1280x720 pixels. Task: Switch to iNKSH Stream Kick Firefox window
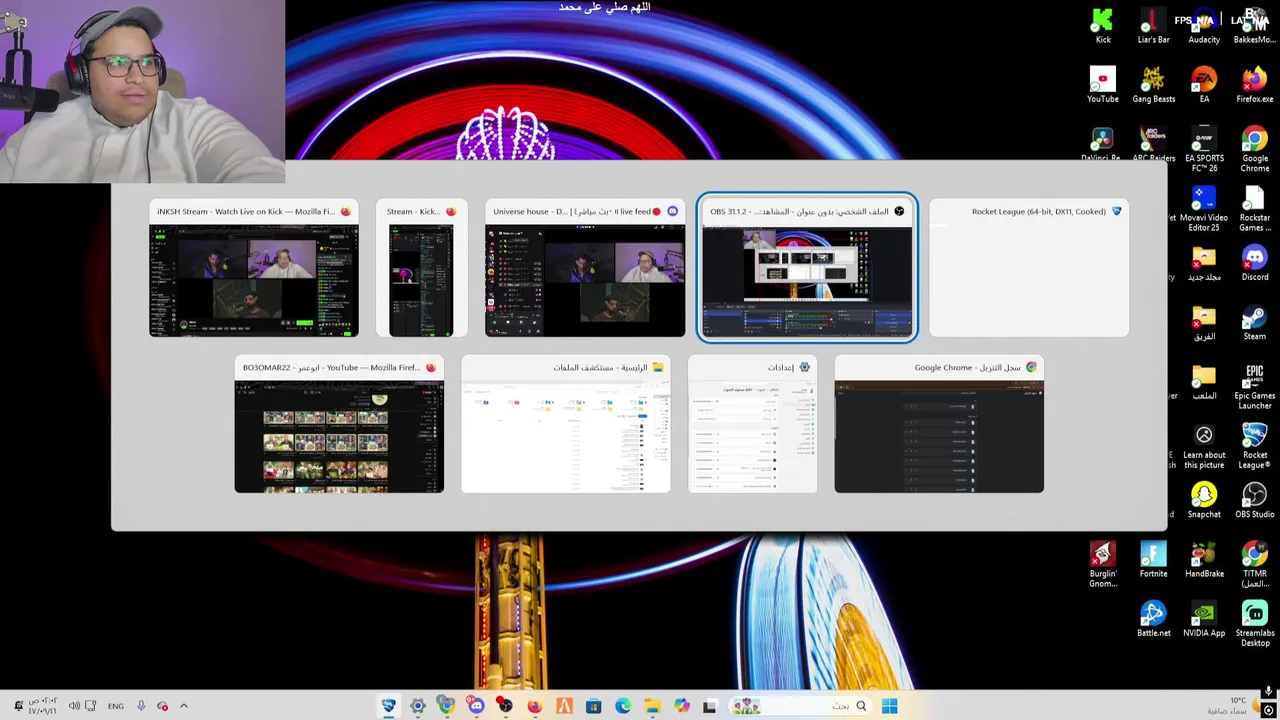pos(253,269)
